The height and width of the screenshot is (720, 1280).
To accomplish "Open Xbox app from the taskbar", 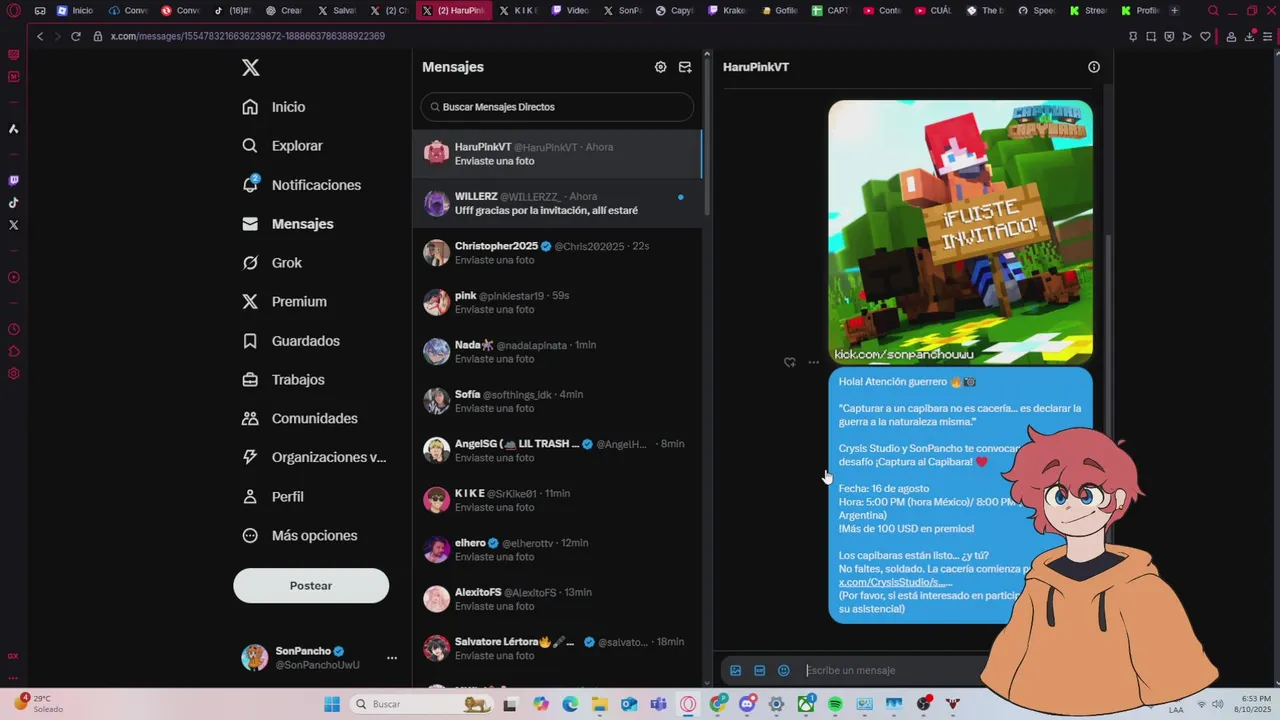I will [x=806, y=704].
